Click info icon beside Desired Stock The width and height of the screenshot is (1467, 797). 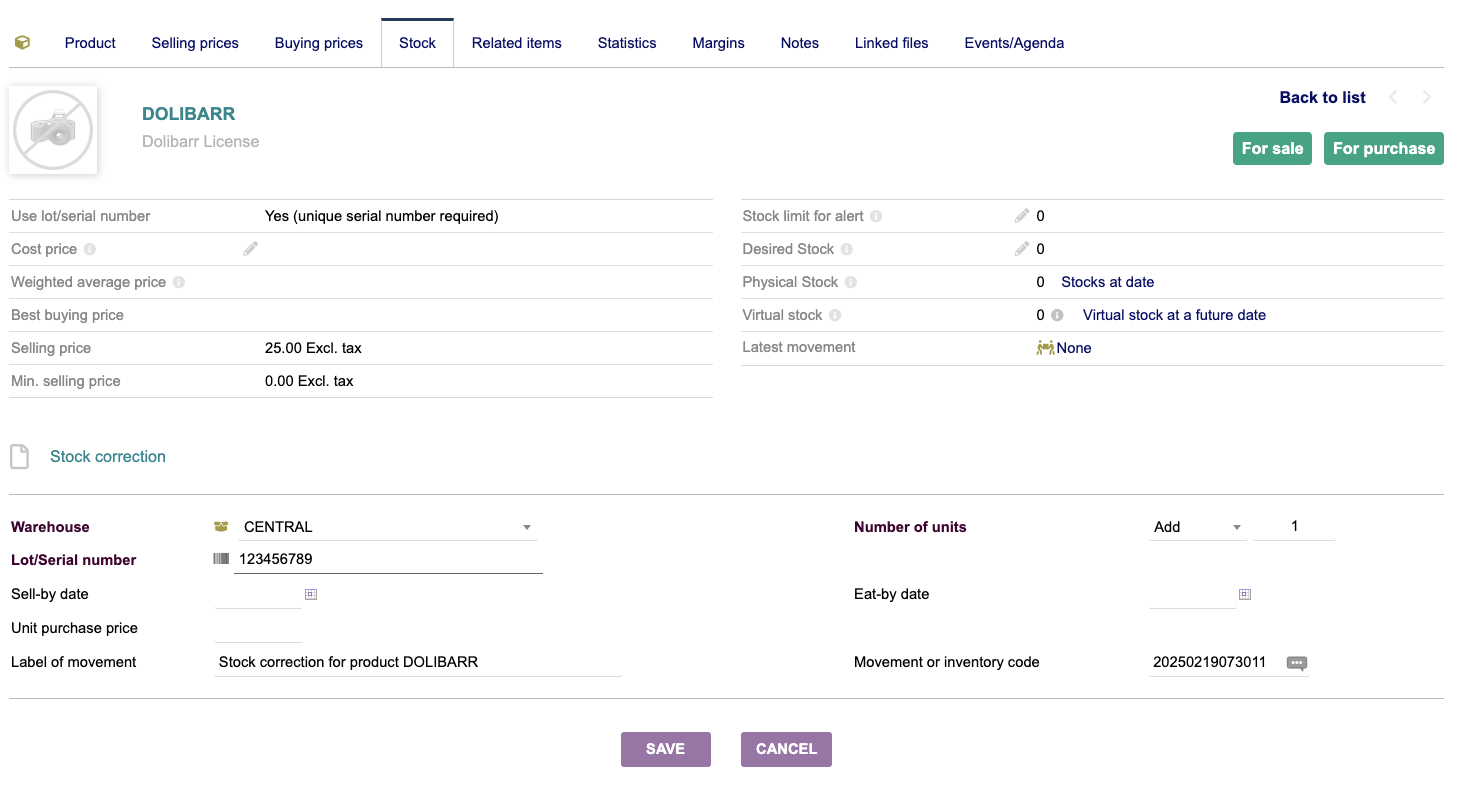coord(846,249)
